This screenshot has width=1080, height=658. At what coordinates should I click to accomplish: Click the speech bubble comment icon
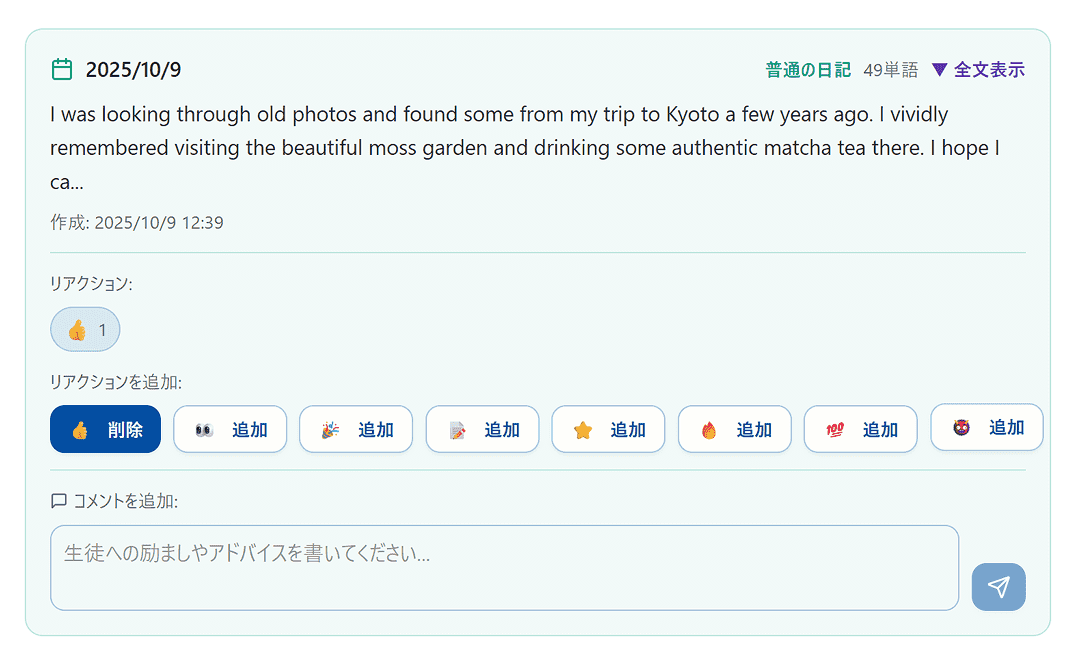[59, 501]
